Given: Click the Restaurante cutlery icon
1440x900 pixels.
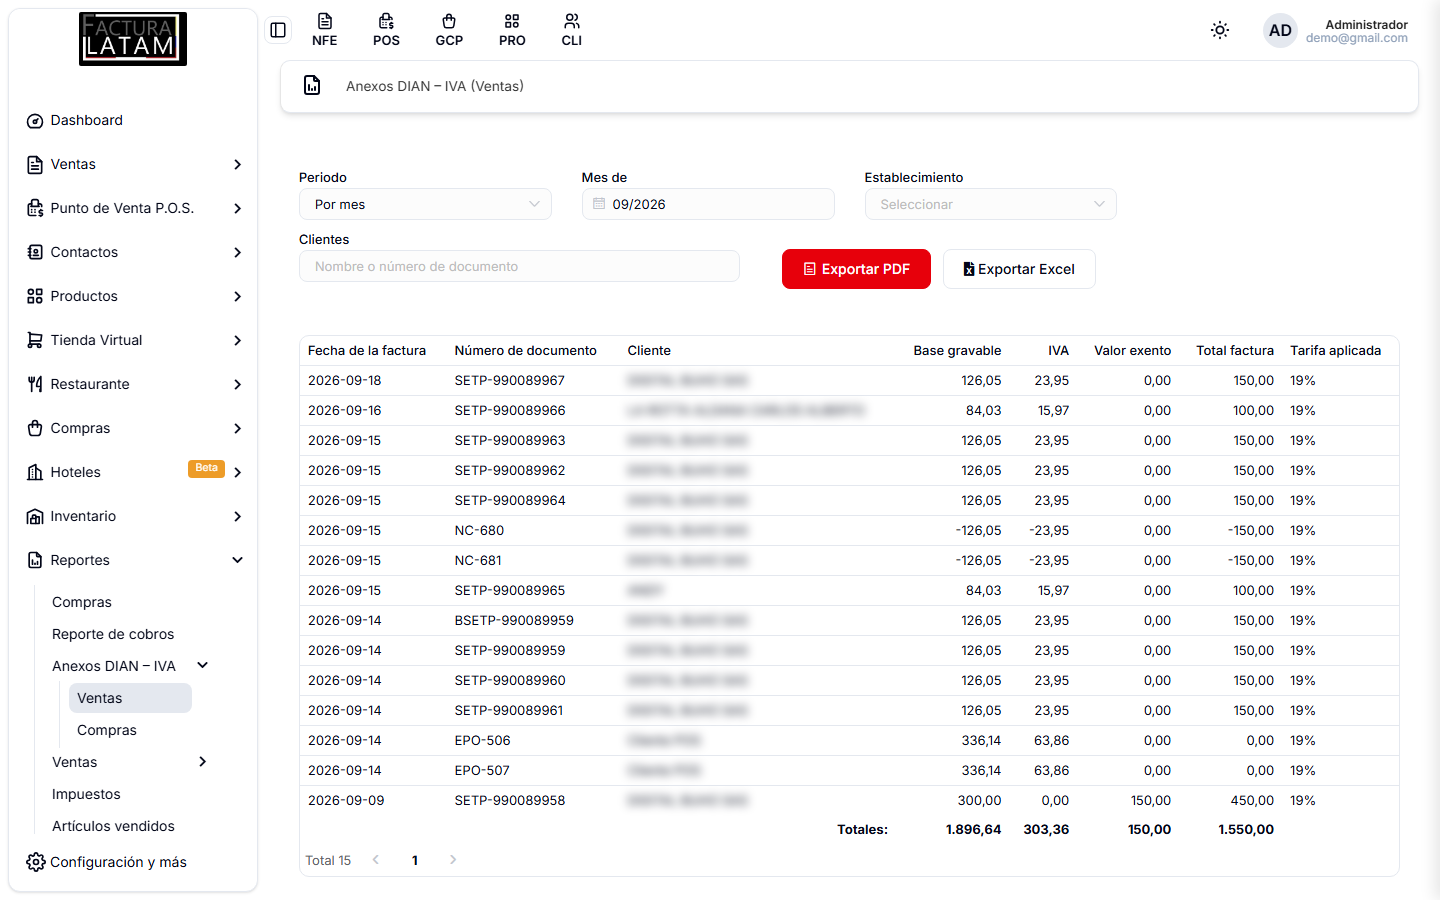Looking at the screenshot, I should pos(35,385).
